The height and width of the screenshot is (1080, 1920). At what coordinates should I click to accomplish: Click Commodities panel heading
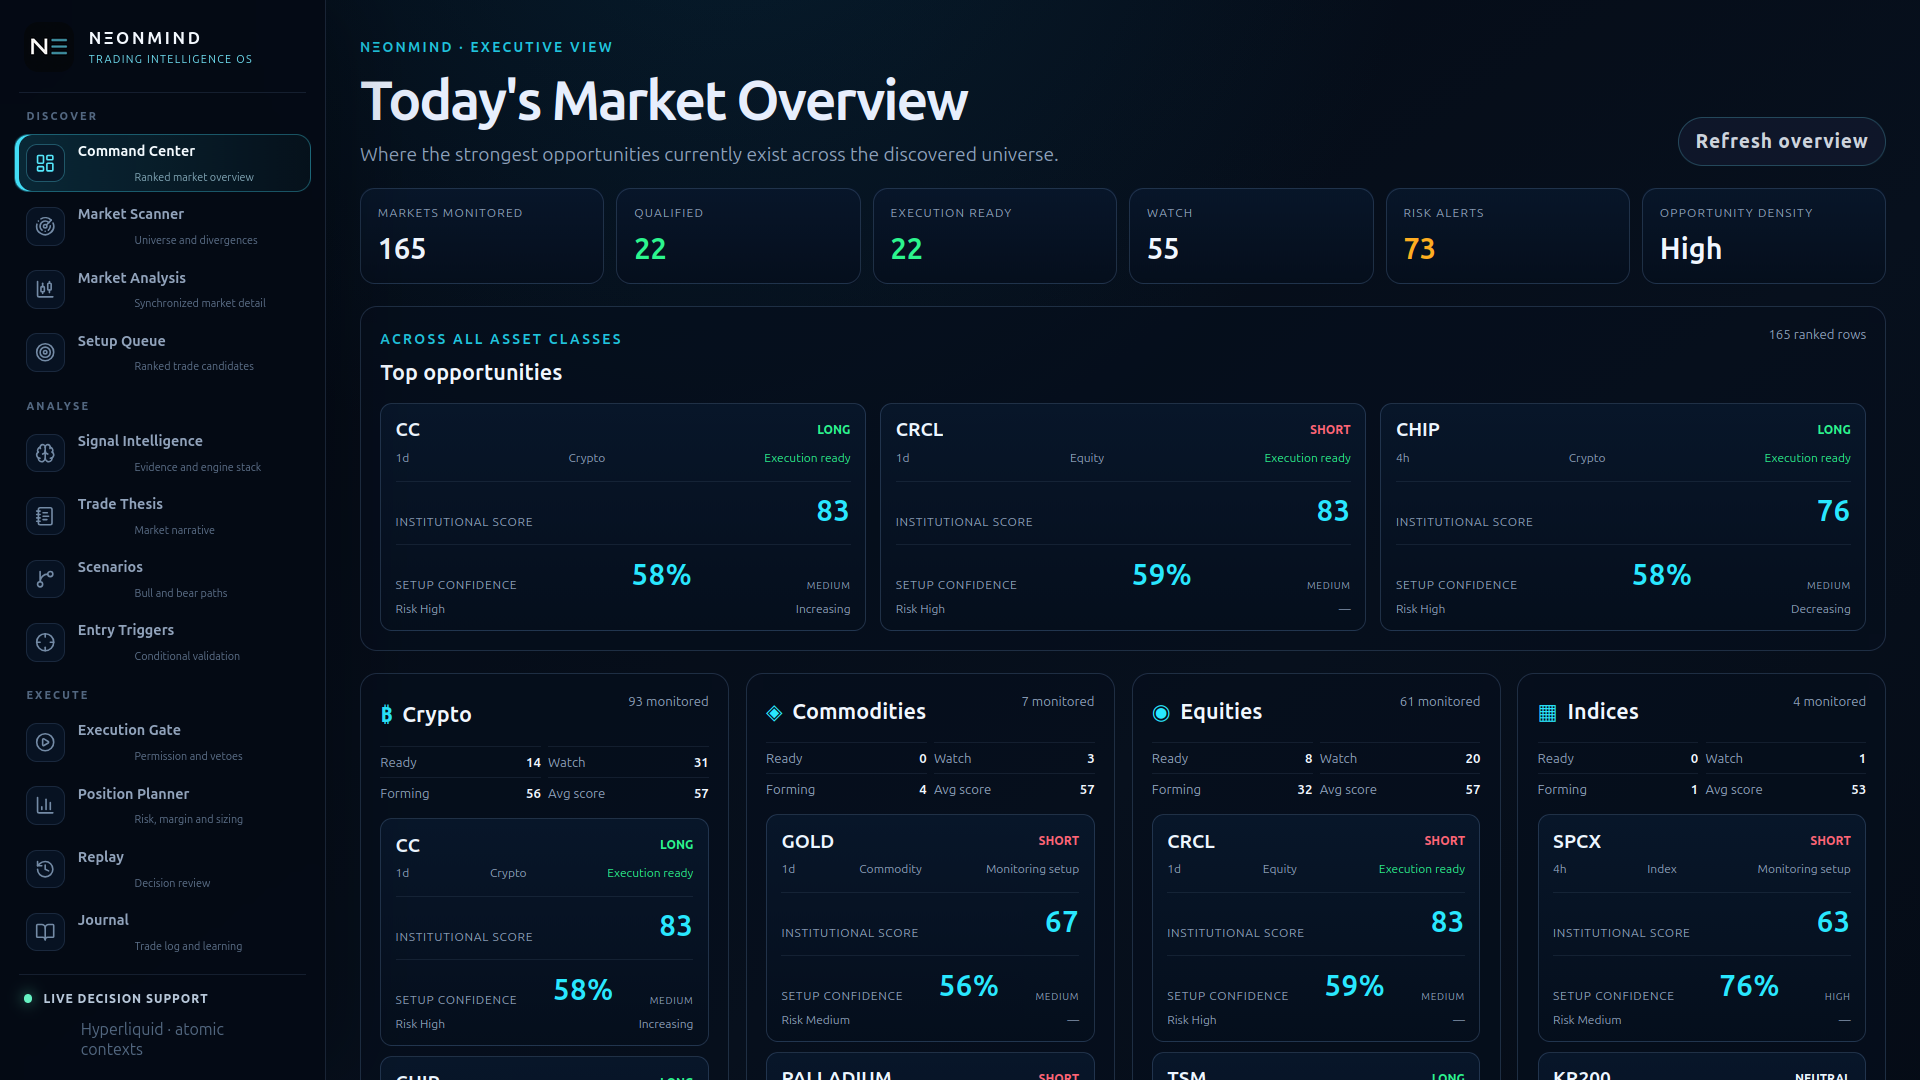(x=859, y=711)
